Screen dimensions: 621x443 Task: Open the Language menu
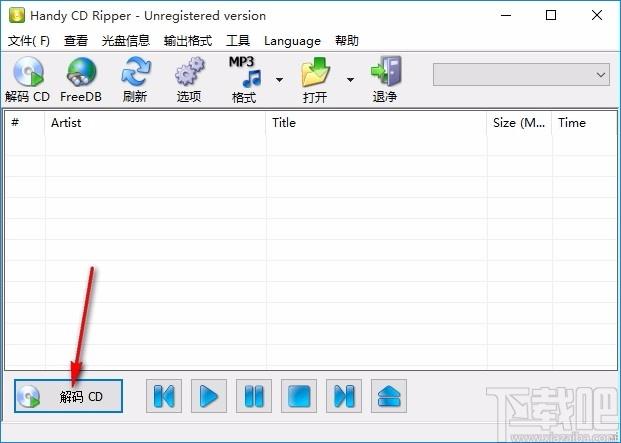pyautogui.click(x=292, y=41)
